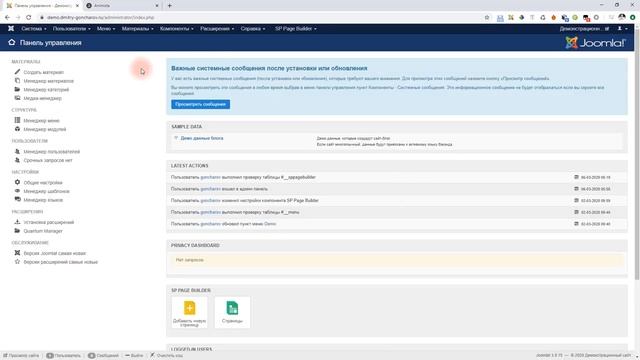Open Менеджер языков link
The image size is (640, 360).
click(x=43, y=200)
